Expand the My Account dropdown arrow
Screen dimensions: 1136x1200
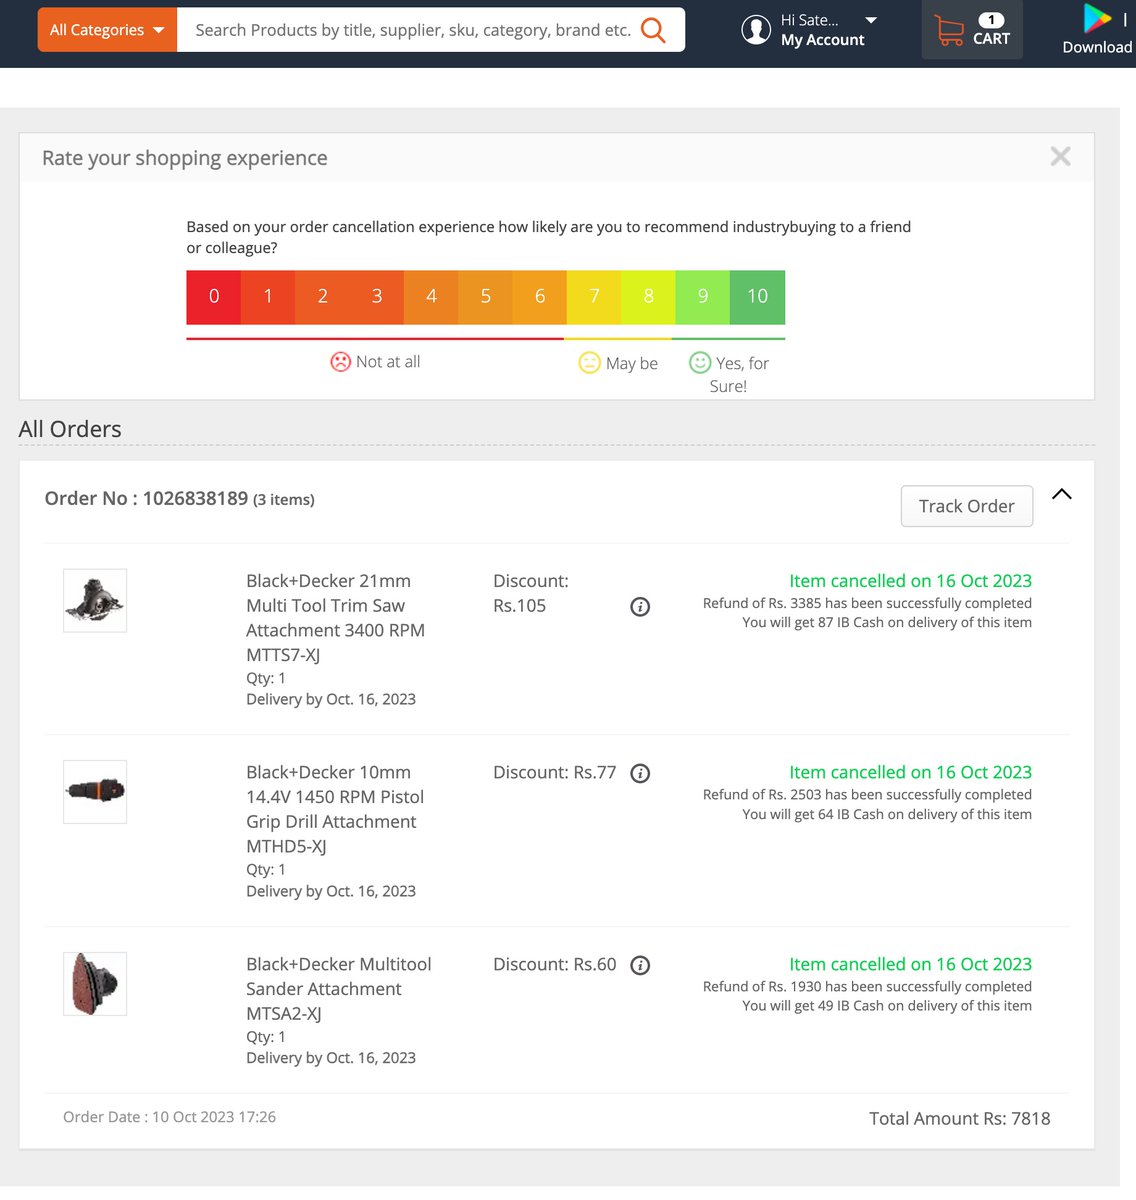[871, 20]
